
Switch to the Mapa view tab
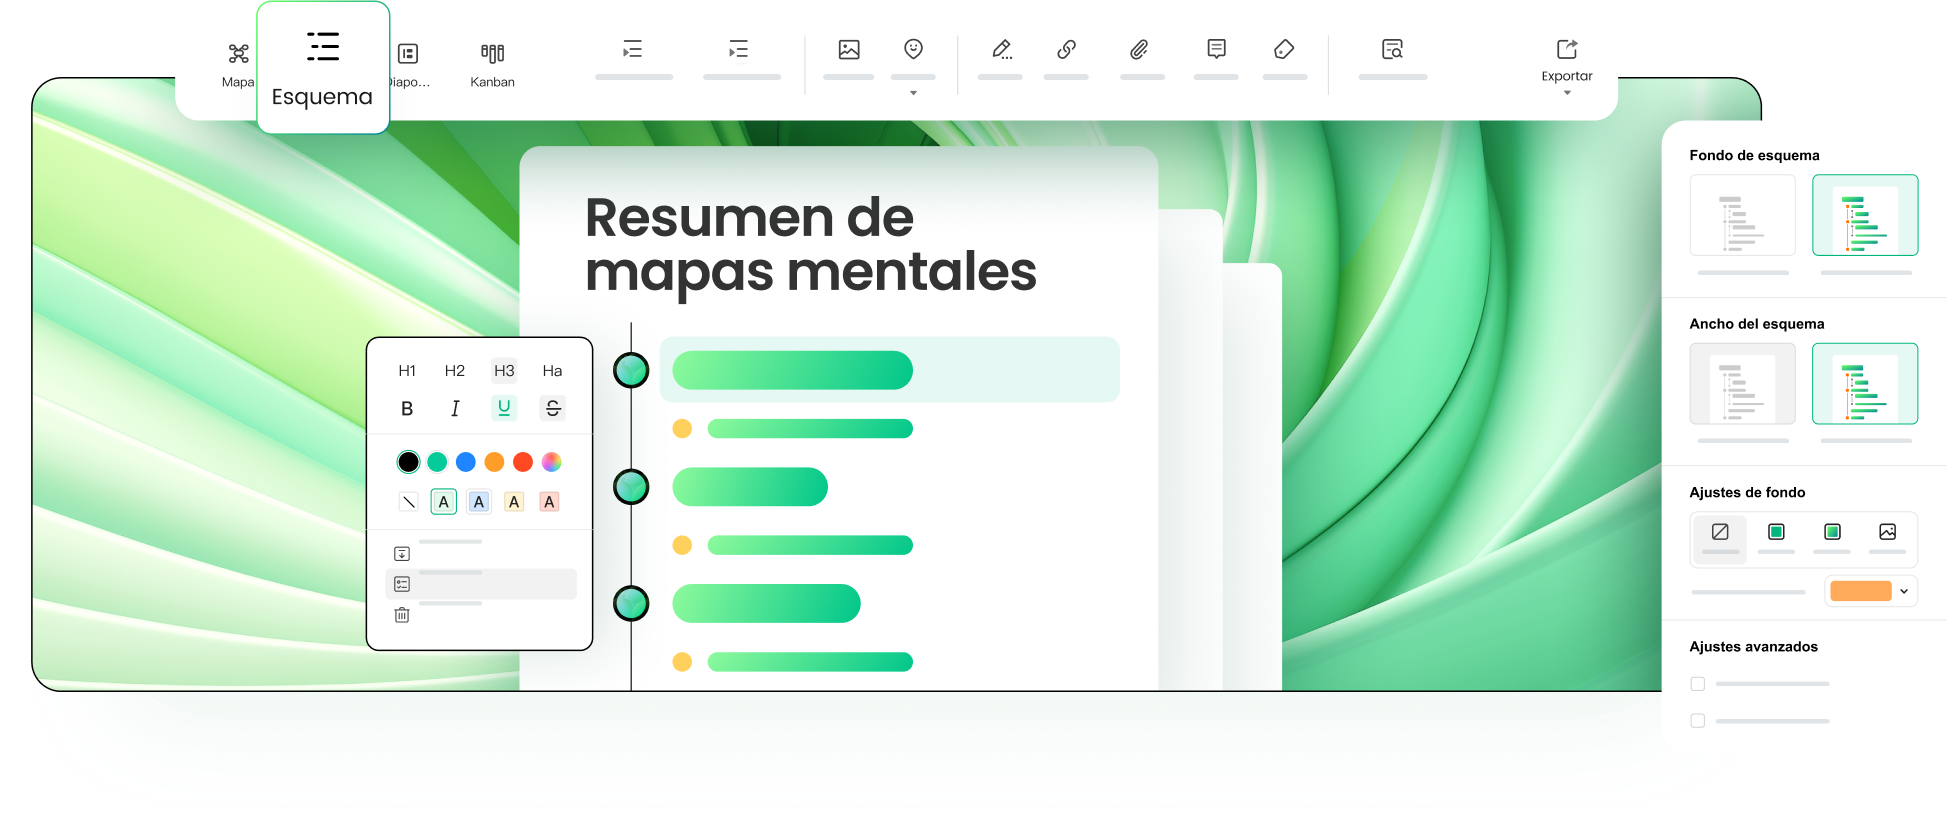point(238,65)
